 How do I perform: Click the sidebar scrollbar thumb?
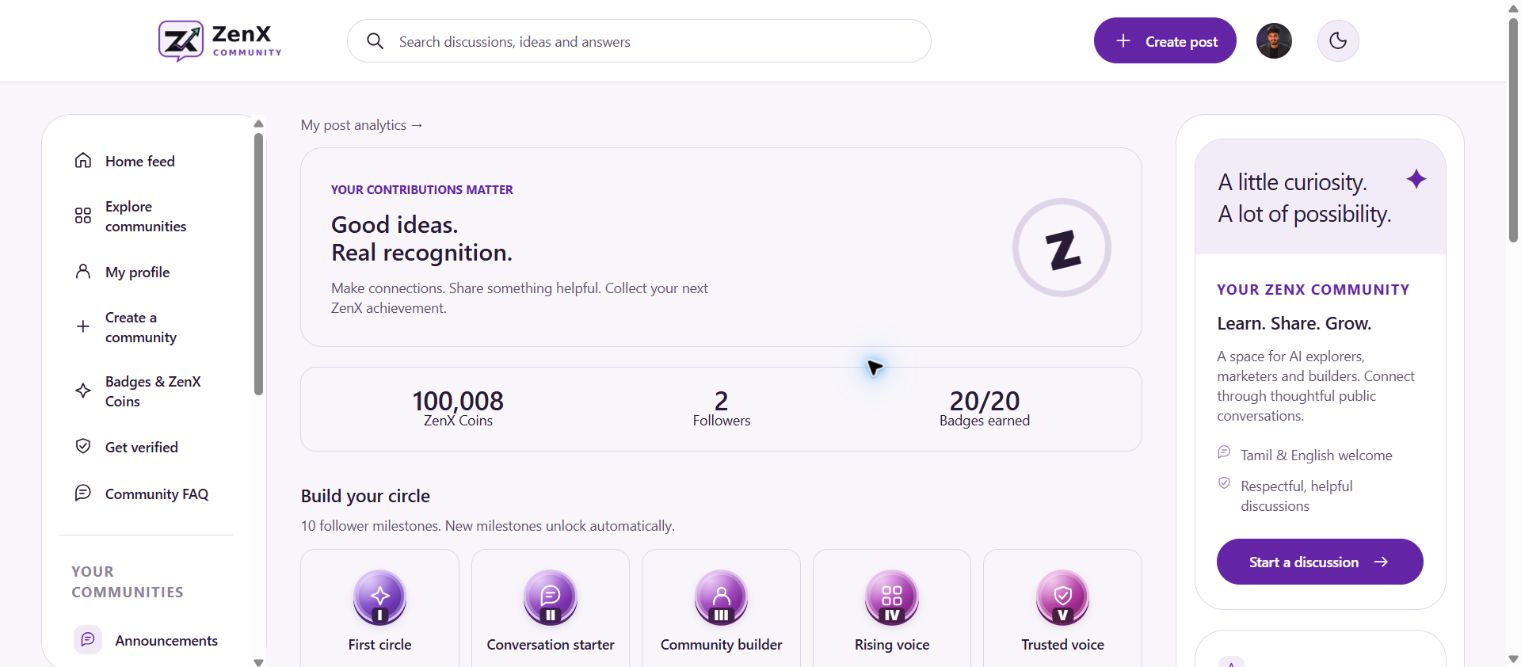[x=259, y=264]
